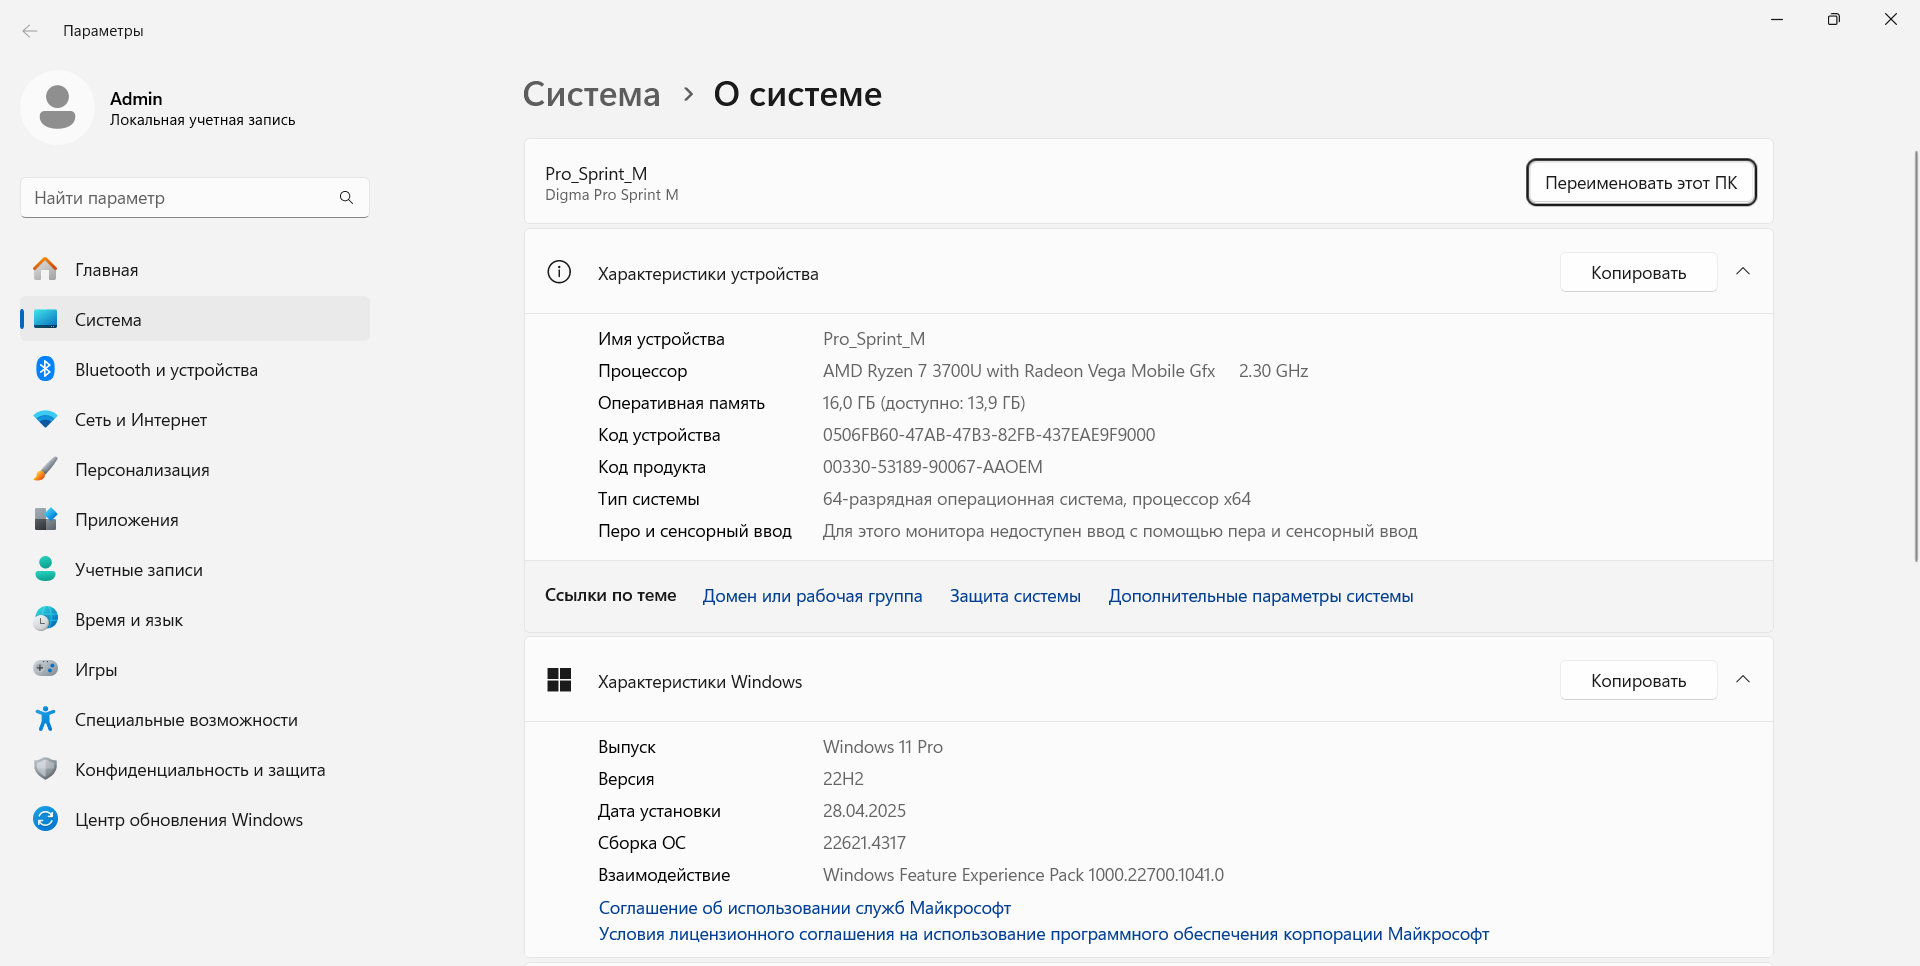Open the Приложения section
This screenshot has height=966, width=1920.
[195, 519]
